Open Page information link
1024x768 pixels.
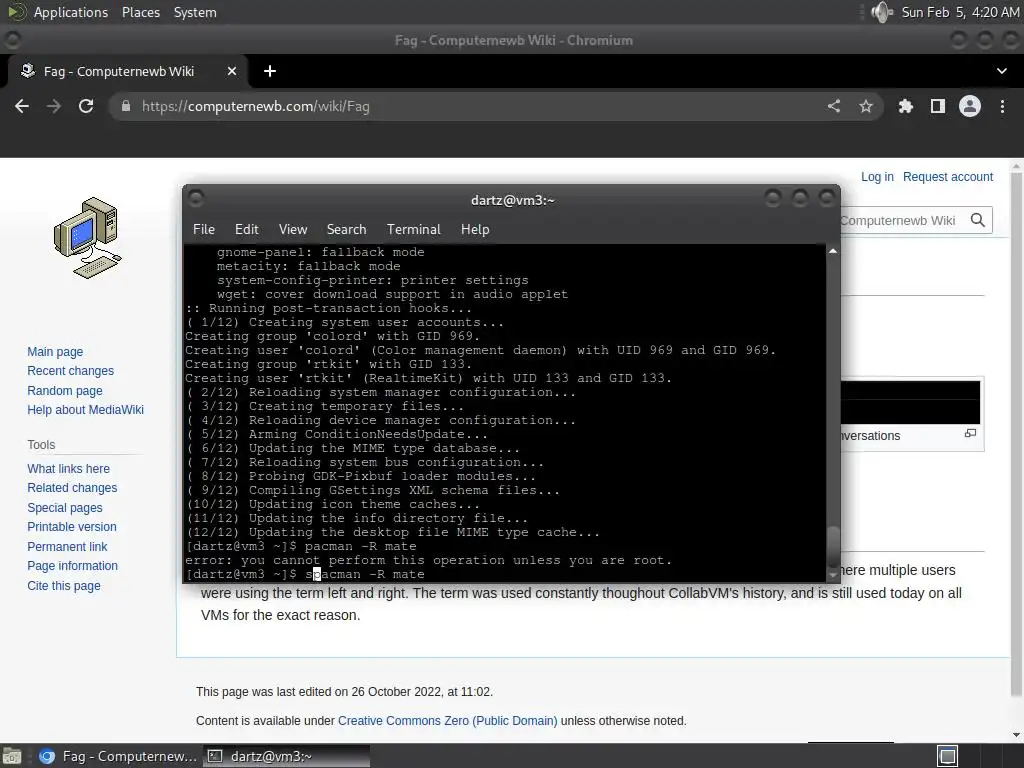pyautogui.click(x=72, y=566)
